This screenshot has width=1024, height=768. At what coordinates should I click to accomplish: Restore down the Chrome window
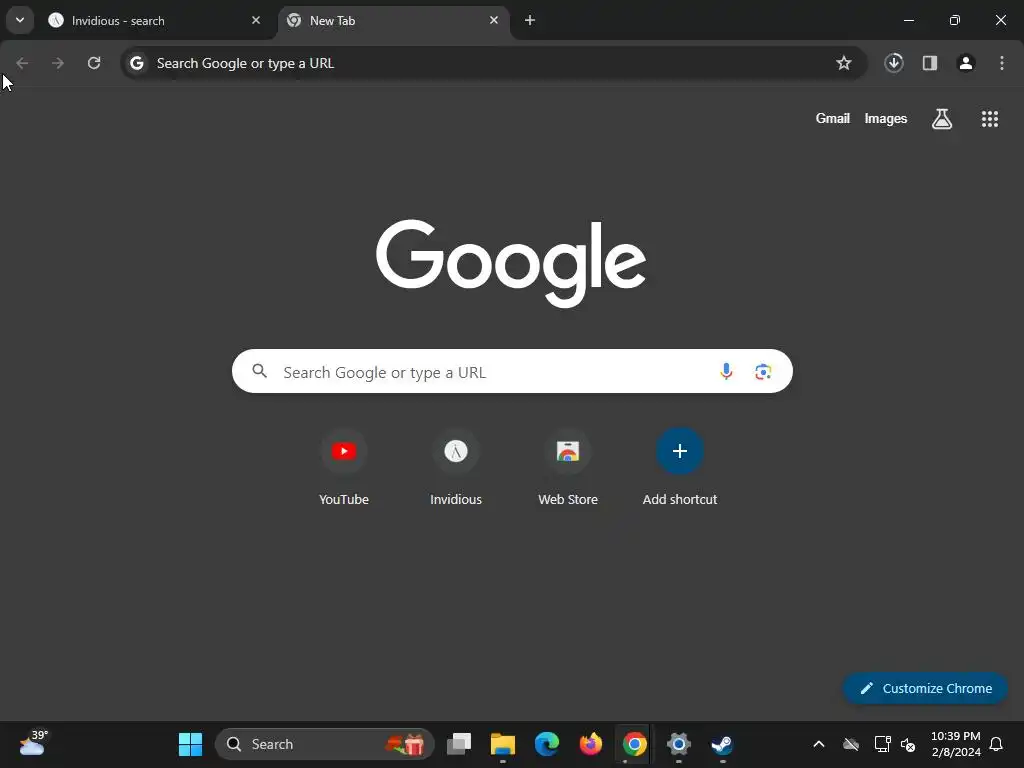(x=954, y=20)
